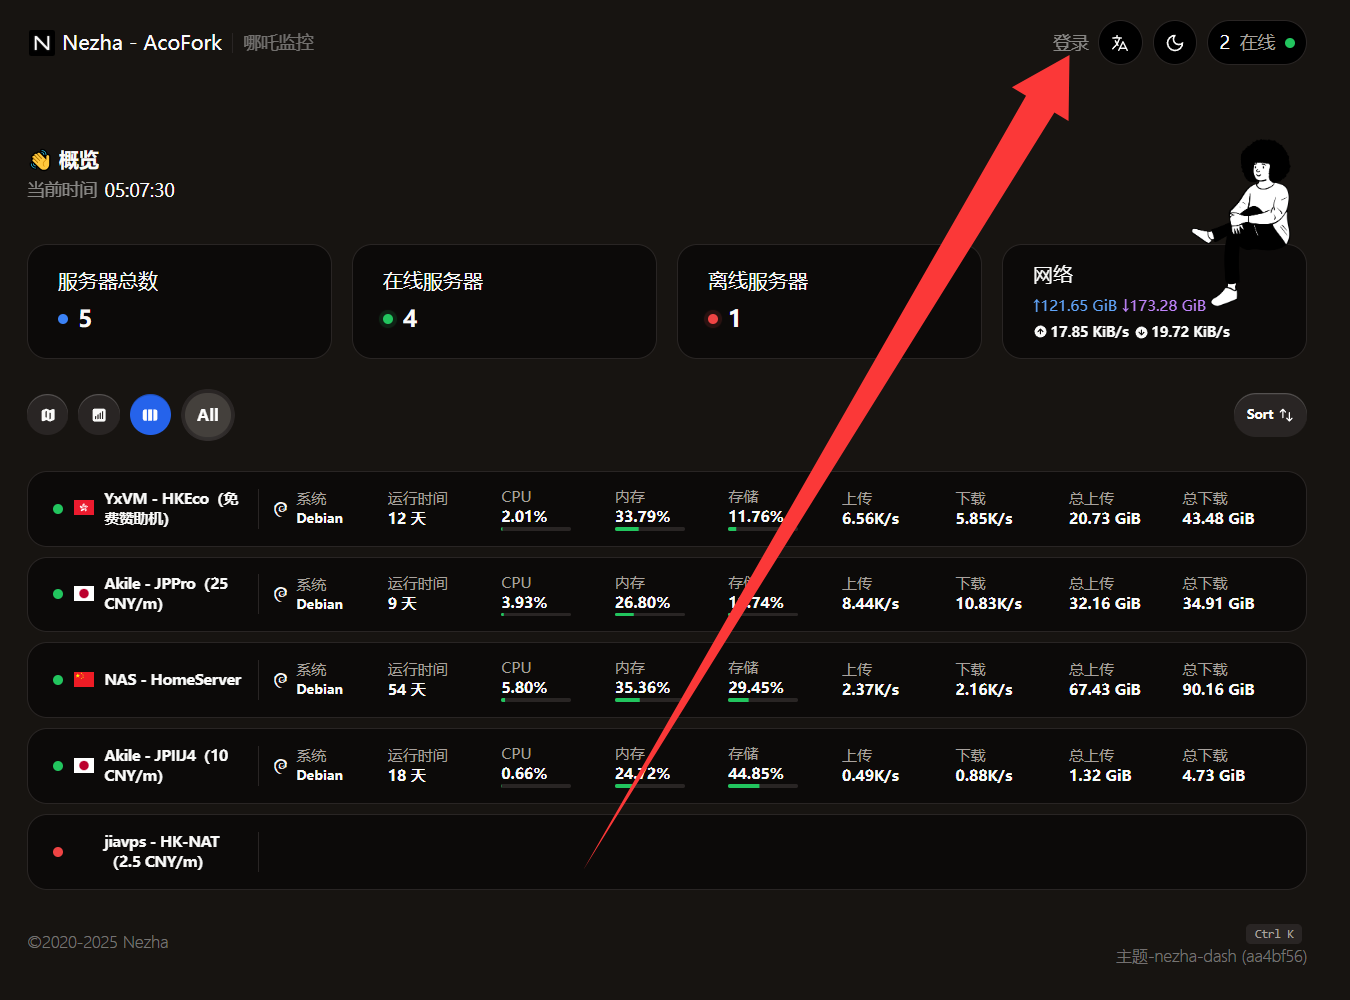Image resolution: width=1350 pixels, height=1000 pixels.
Task: Click the Nezha N logo icon
Action: [42, 43]
